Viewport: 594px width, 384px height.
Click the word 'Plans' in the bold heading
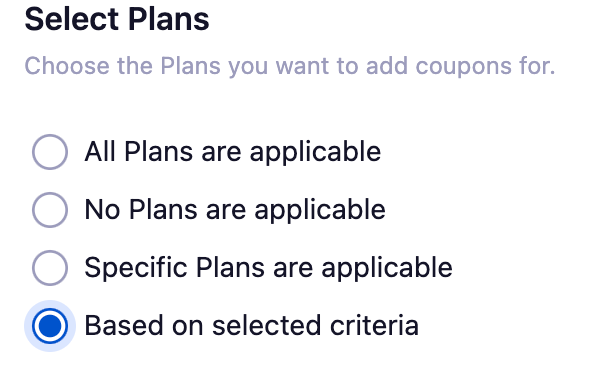coord(169,19)
